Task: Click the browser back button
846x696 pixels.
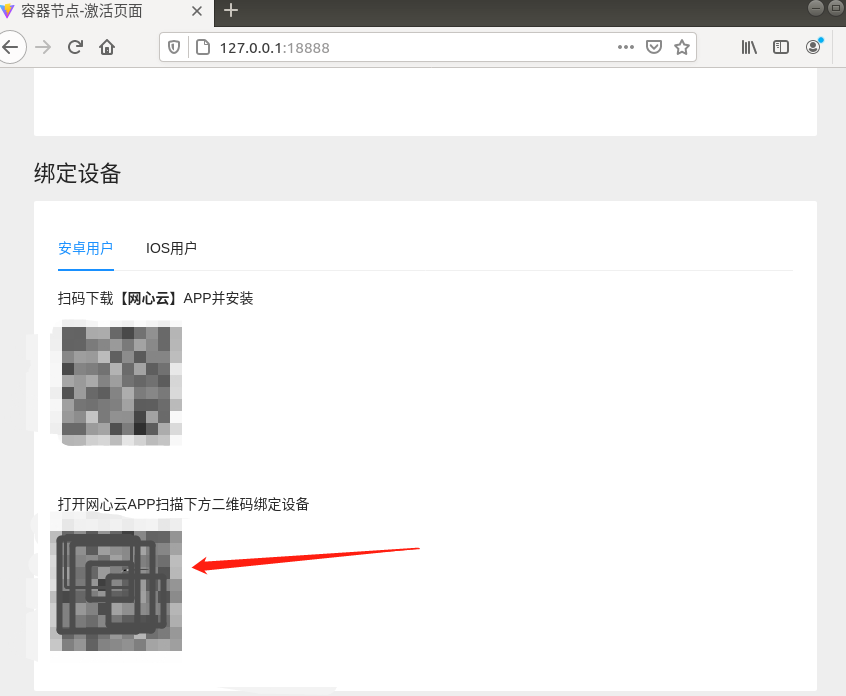Action: tap(11, 46)
